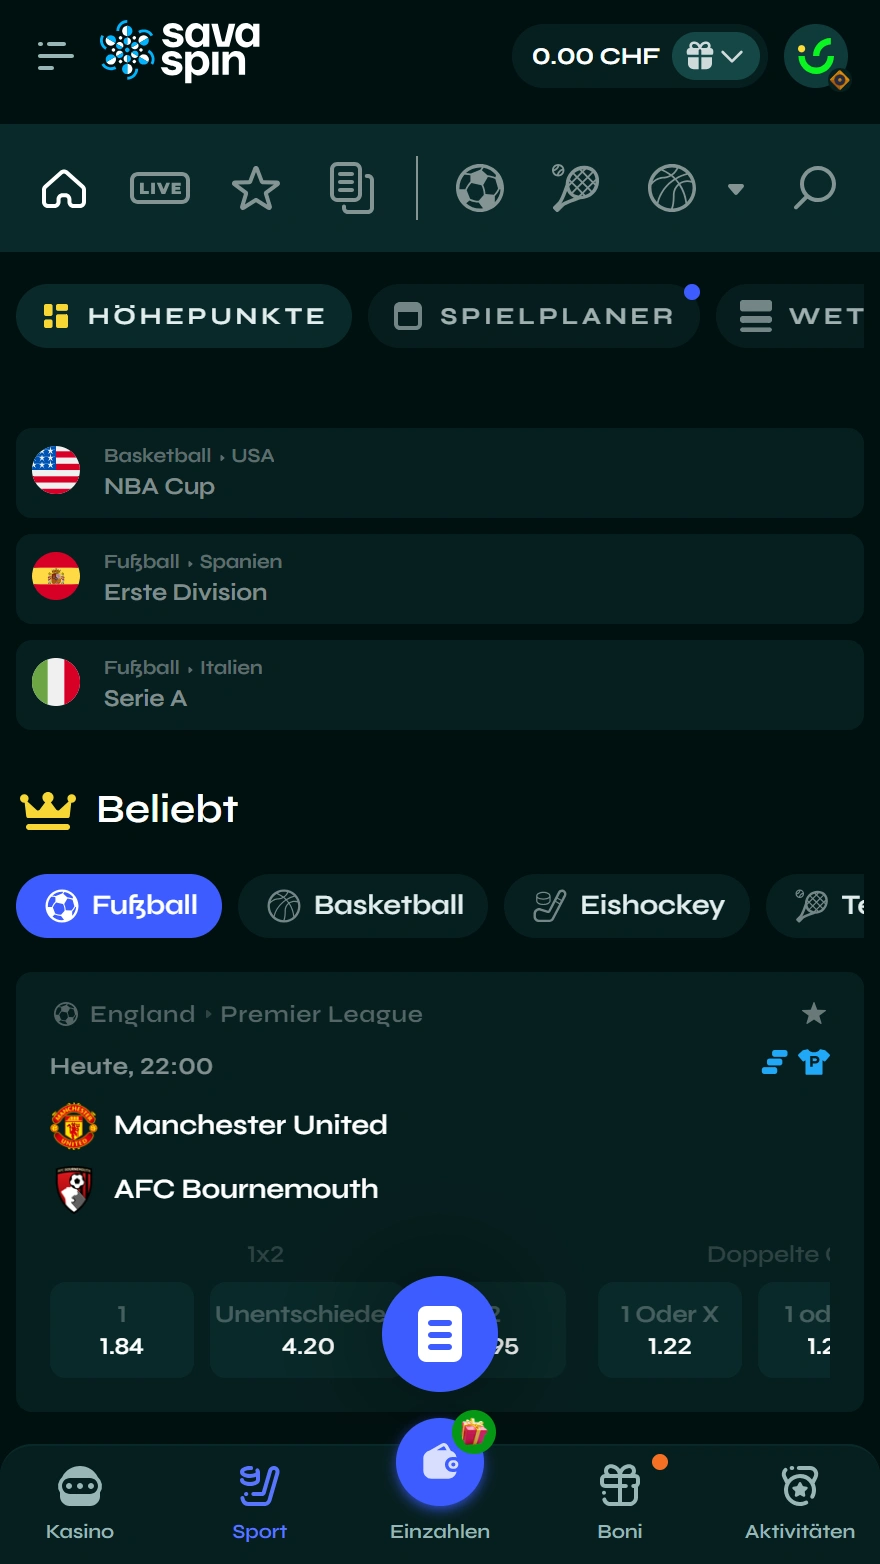This screenshot has height=1564, width=880.
Task: Open the Serie A league entry
Action: point(440,685)
